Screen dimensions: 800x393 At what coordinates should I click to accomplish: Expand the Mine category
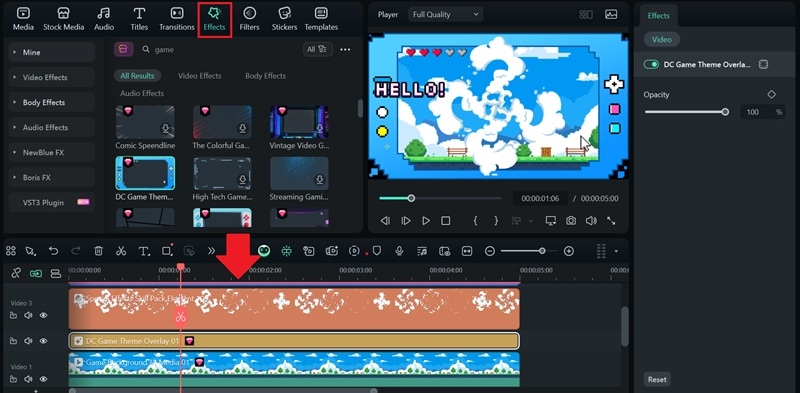(x=52, y=52)
